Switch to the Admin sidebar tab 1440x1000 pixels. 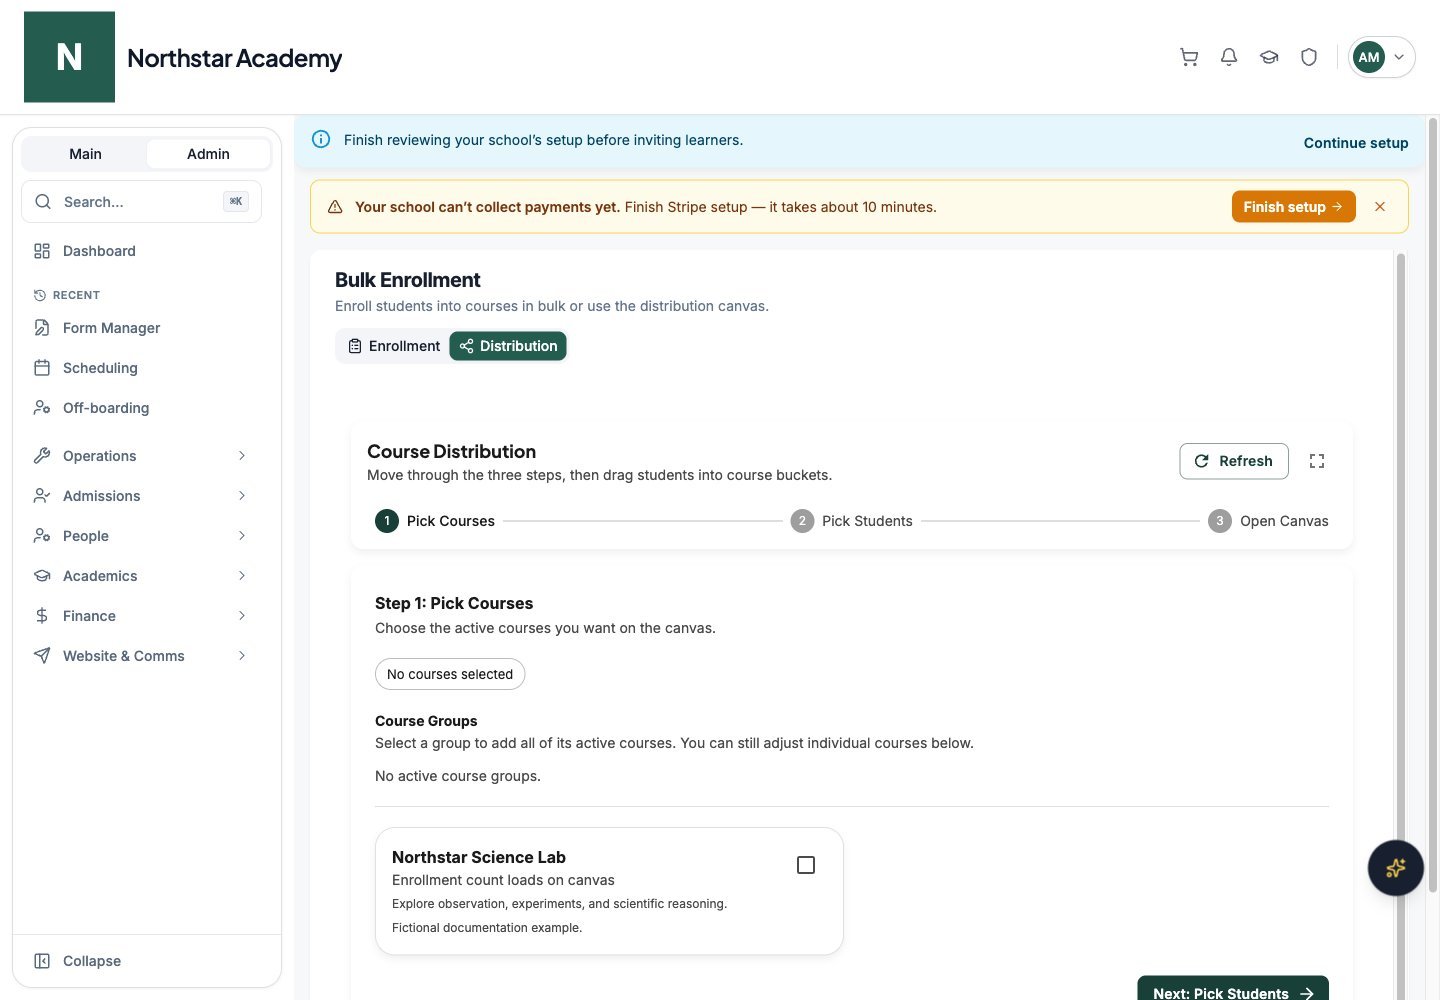point(208,154)
